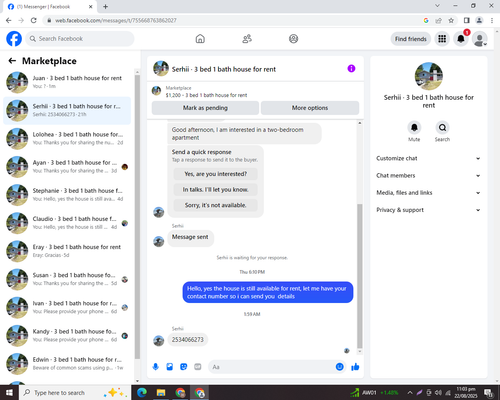Image resolution: width=500 pixels, height=400 pixels.
Task: Reload the page with browser refresh icon
Action: [x=34, y=20]
